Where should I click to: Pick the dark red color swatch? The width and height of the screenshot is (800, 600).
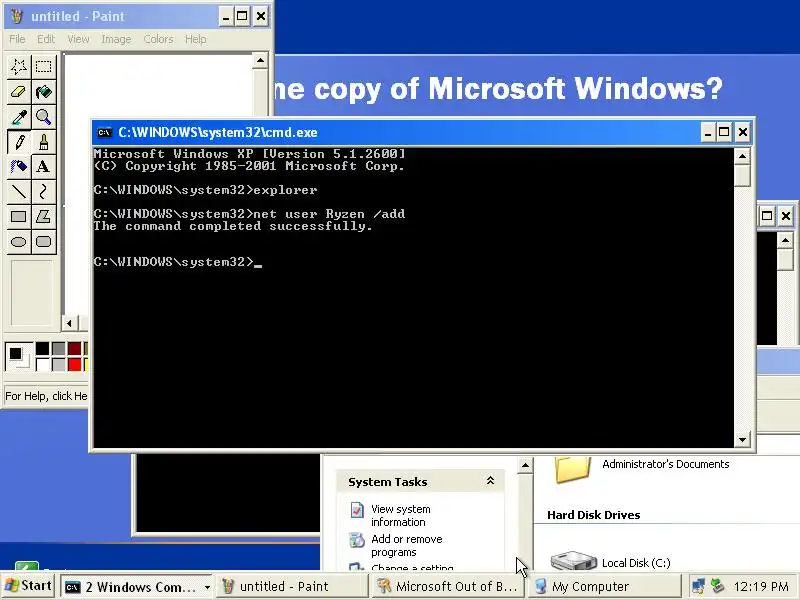point(74,348)
